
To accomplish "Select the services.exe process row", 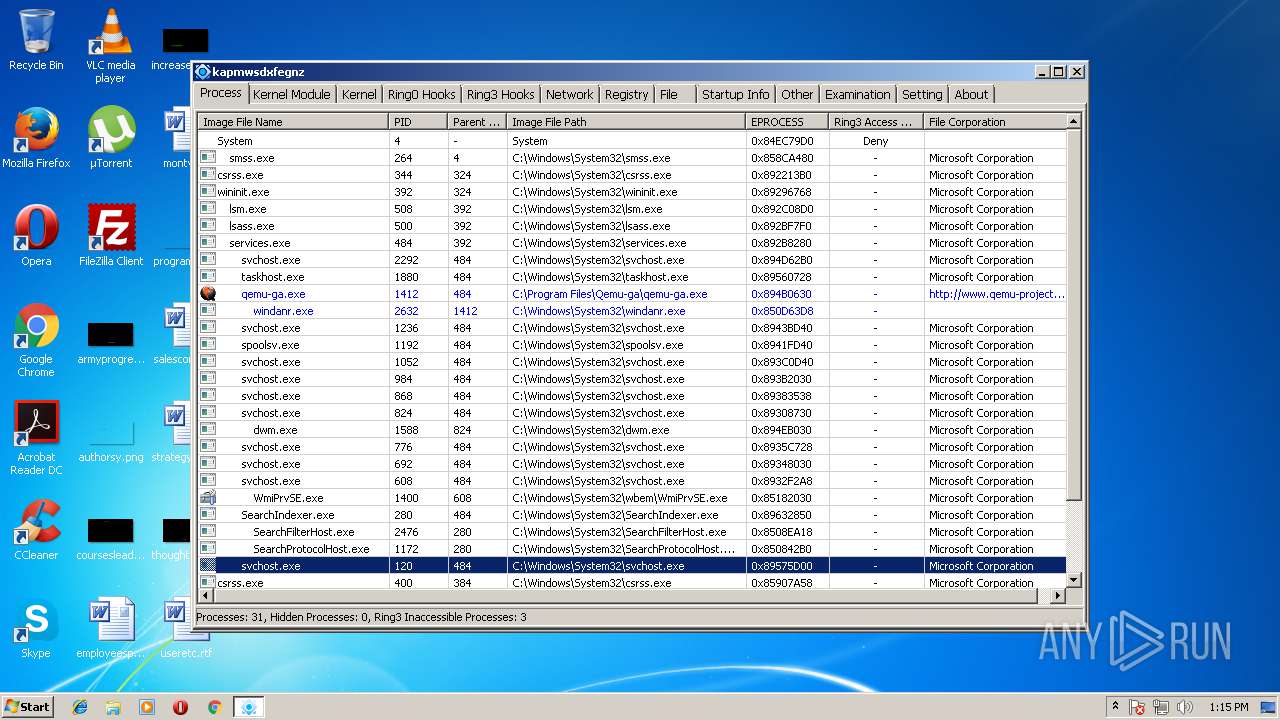I will point(632,243).
